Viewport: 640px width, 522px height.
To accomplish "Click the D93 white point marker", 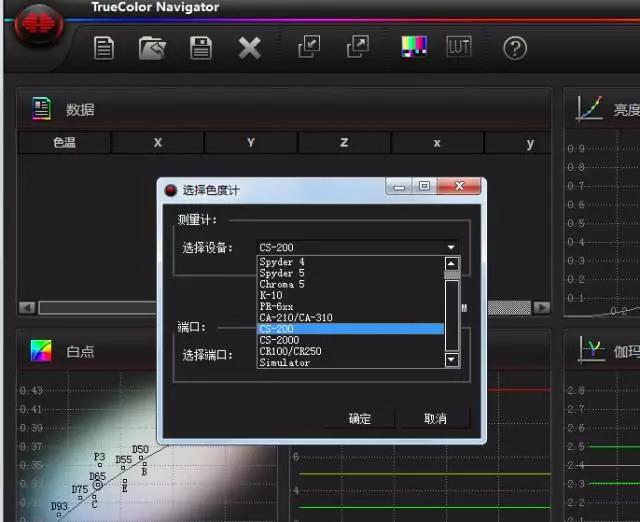I will [59, 514].
